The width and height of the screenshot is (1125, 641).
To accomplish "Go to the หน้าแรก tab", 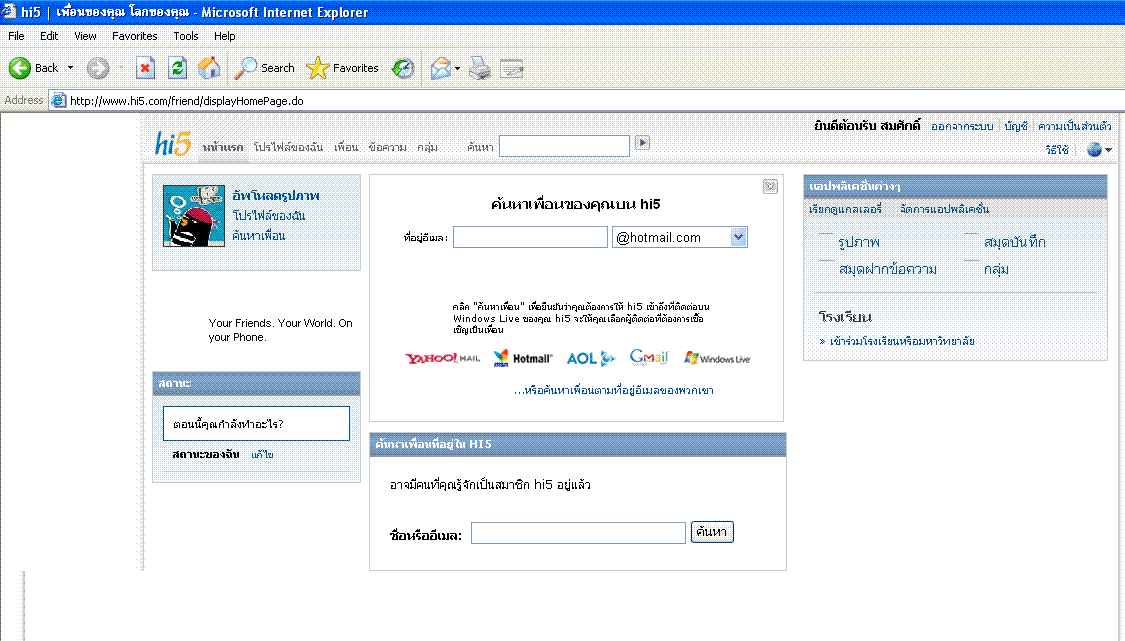I will pyautogui.click(x=222, y=147).
